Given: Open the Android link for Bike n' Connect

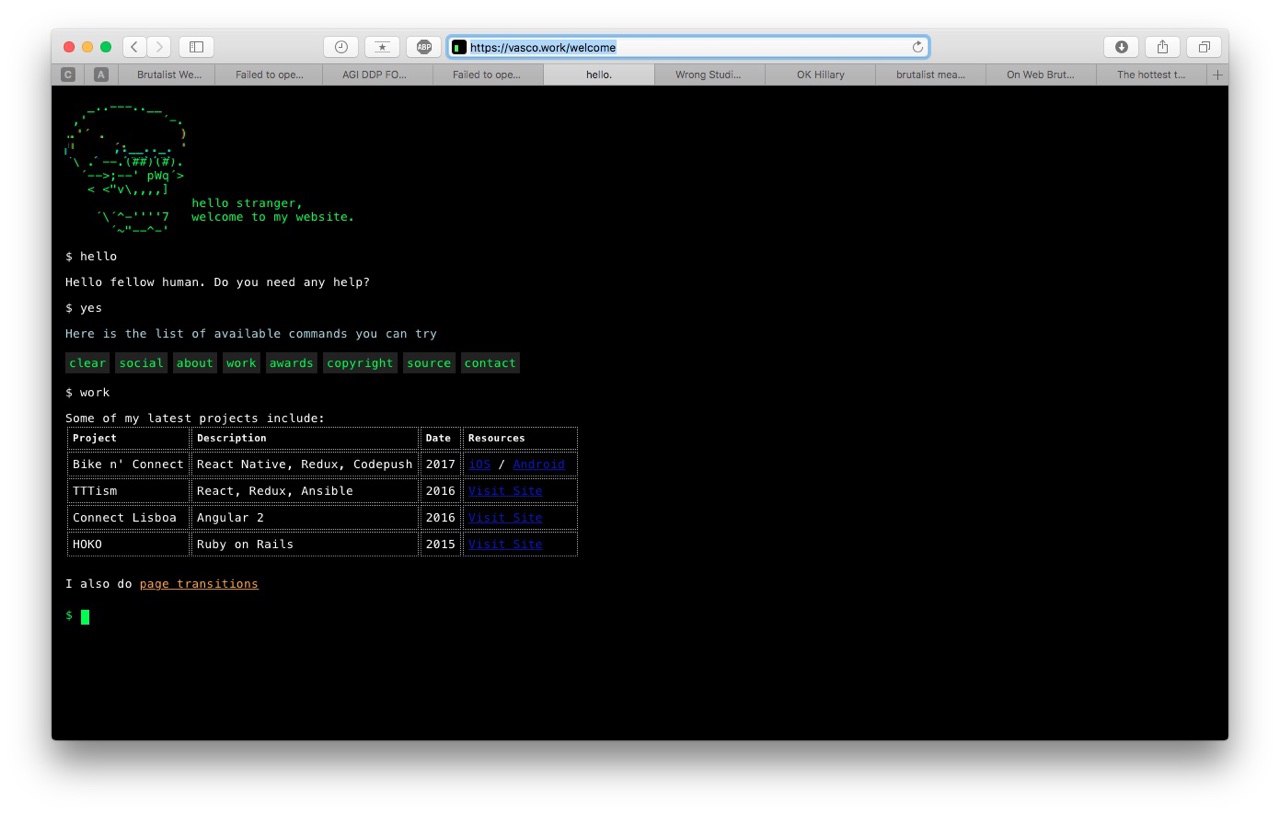Looking at the screenshot, I should click(x=538, y=464).
